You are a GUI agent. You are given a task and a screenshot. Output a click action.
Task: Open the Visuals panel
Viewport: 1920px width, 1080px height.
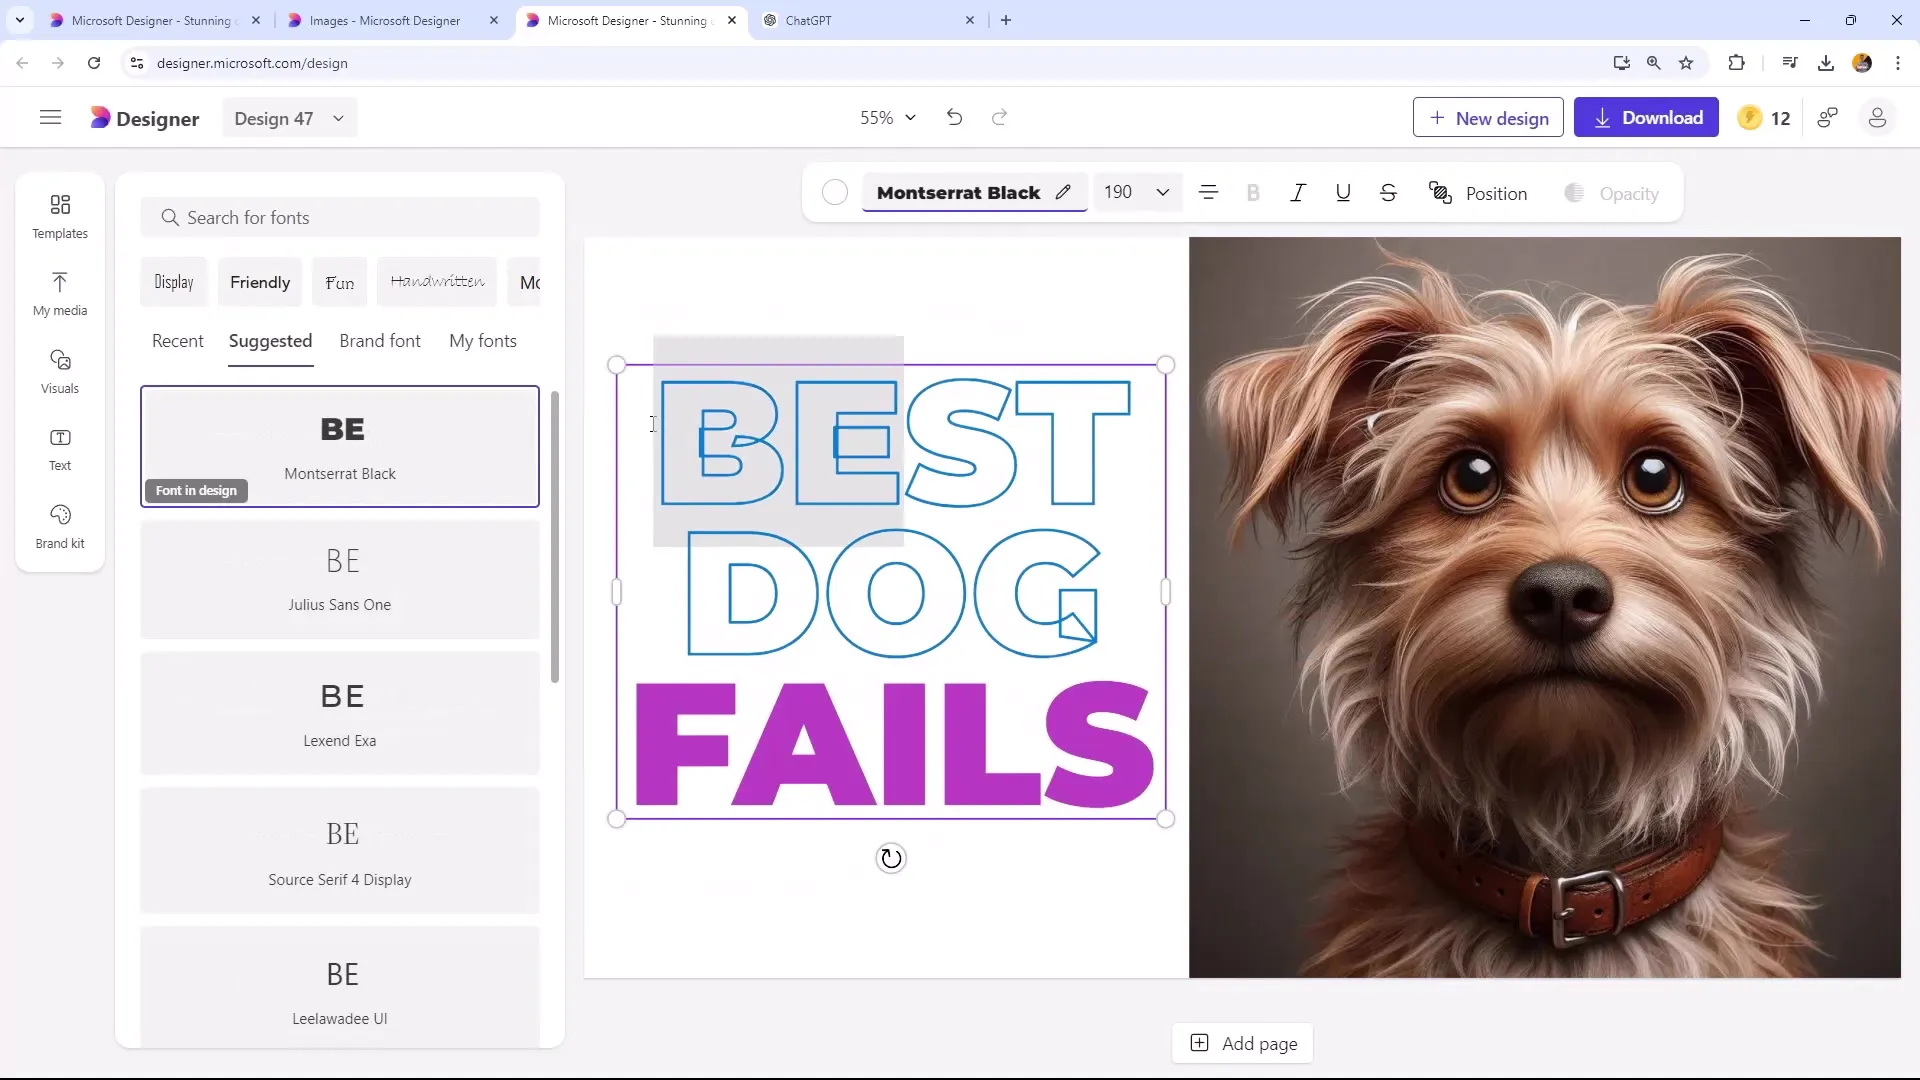60,372
